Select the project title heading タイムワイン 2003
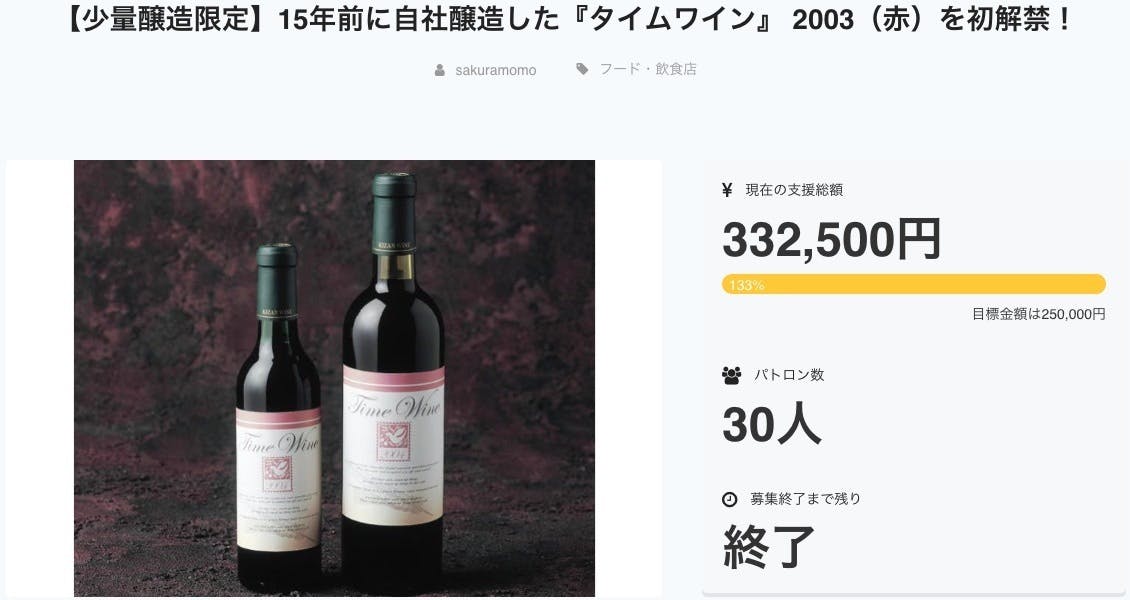1130x600 pixels. [x=565, y=20]
